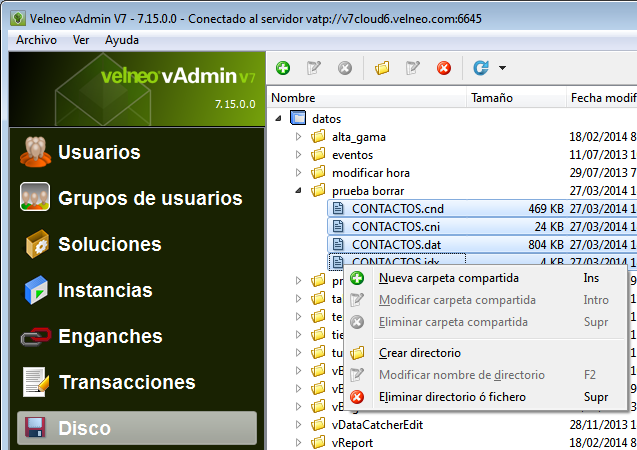Go to the Instancias section
637x450 pixels.
coord(137,290)
